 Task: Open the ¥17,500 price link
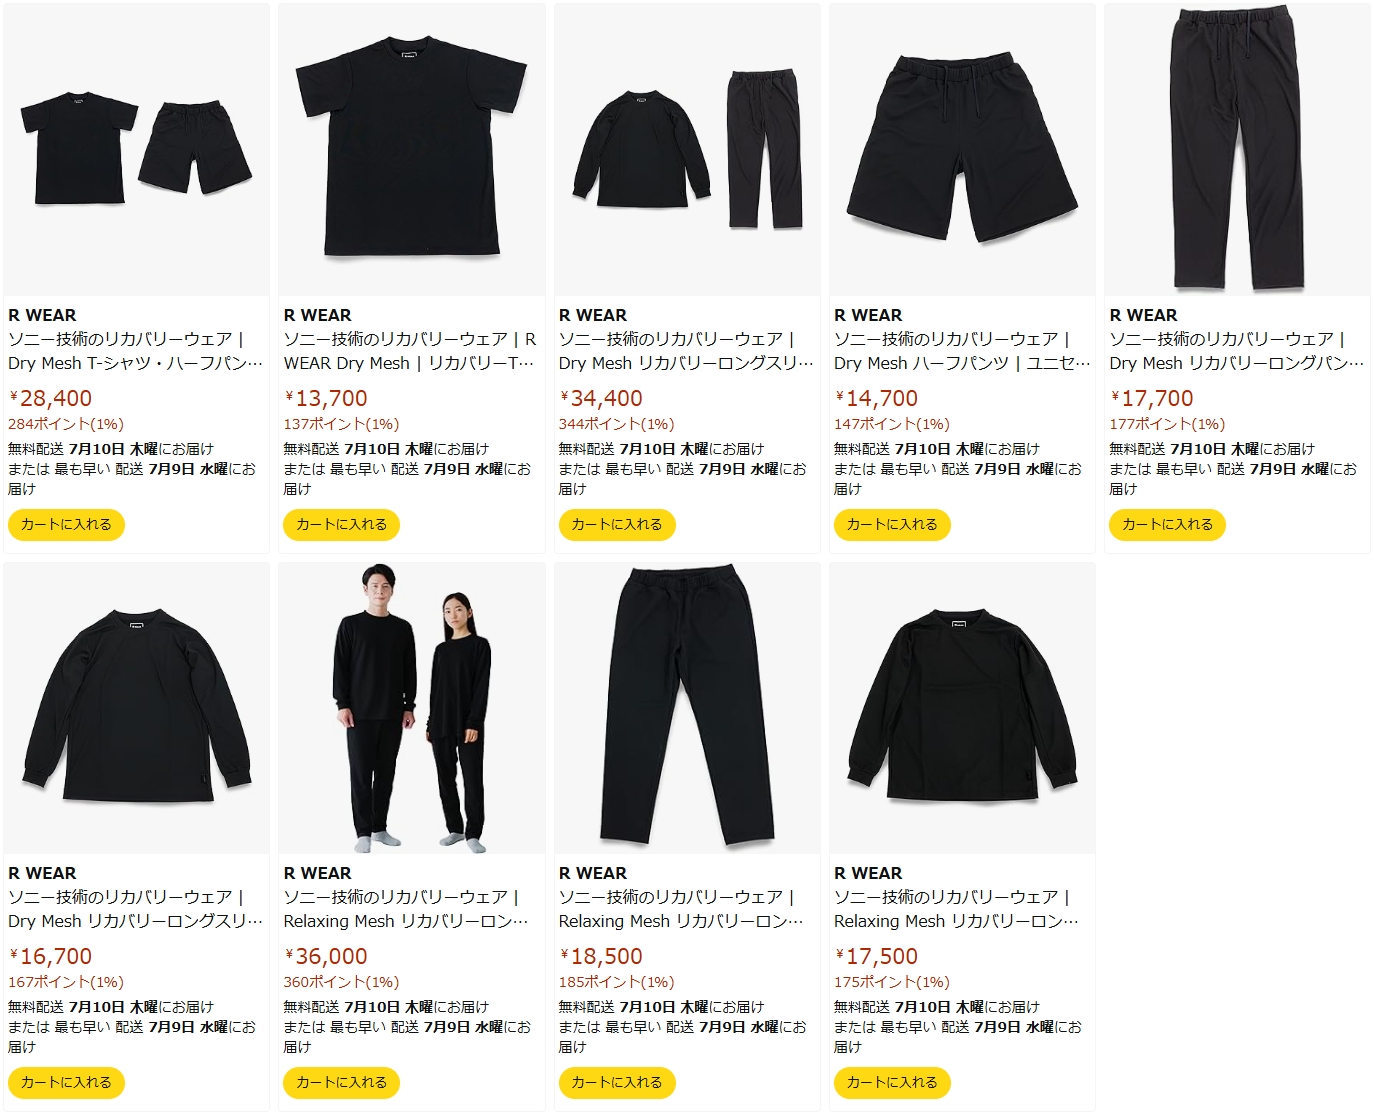[876, 956]
